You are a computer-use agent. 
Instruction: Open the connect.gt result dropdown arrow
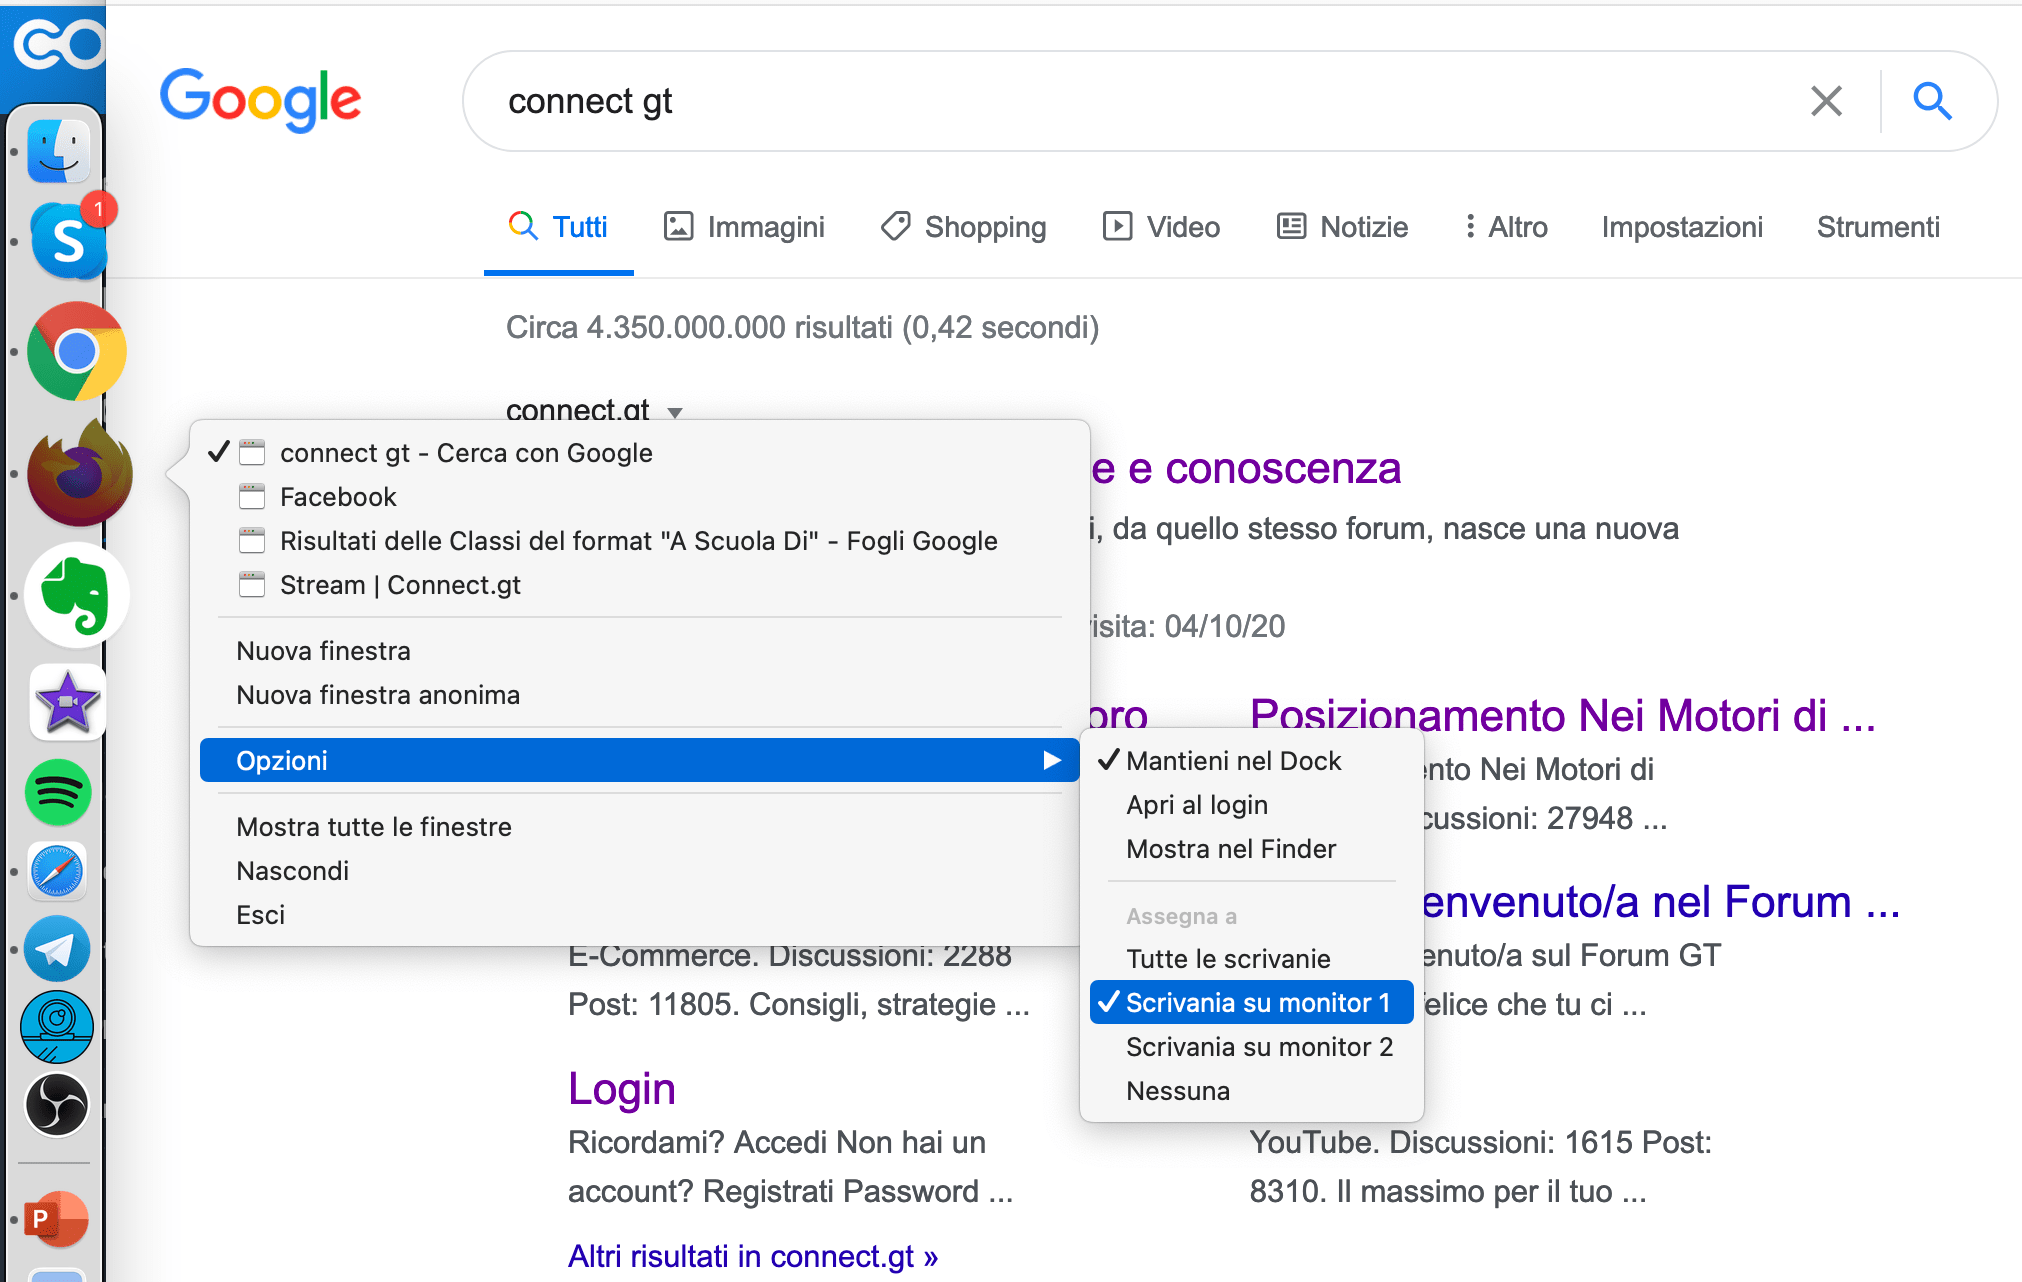pos(675,412)
